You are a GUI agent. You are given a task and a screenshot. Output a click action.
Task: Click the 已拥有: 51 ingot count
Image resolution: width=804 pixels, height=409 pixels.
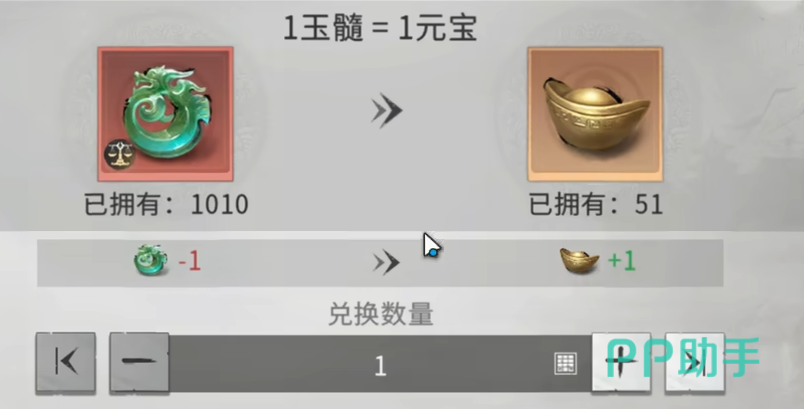tap(596, 204)
